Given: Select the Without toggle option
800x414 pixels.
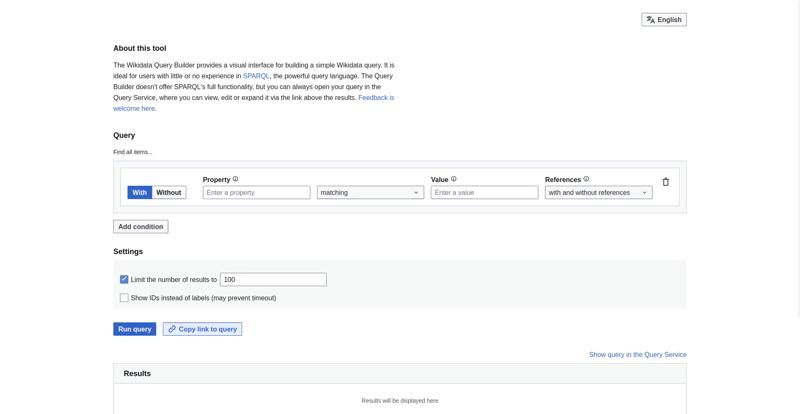Looking at the screenshot, I should (x=169, y=192).
